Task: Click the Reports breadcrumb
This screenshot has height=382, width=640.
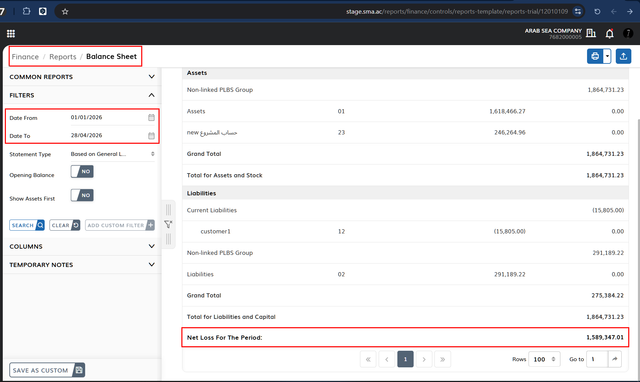Action: 63,57
